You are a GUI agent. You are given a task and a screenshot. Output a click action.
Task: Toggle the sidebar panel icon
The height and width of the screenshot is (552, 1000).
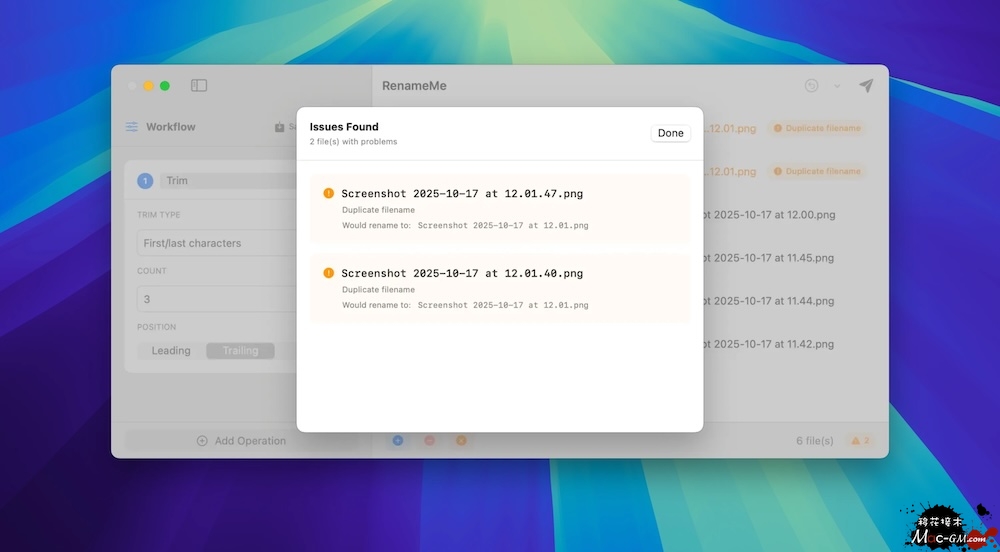(199, 86)
